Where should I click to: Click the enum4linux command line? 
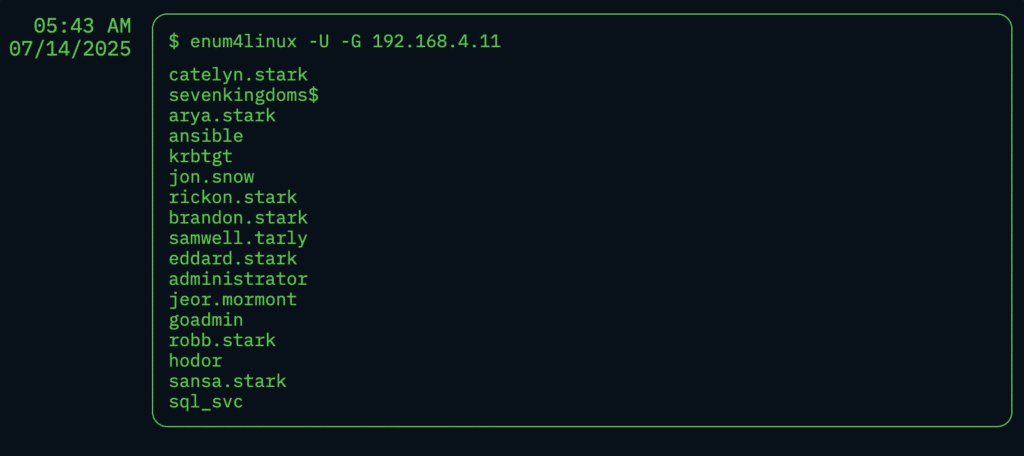click(x=334, y=42)
